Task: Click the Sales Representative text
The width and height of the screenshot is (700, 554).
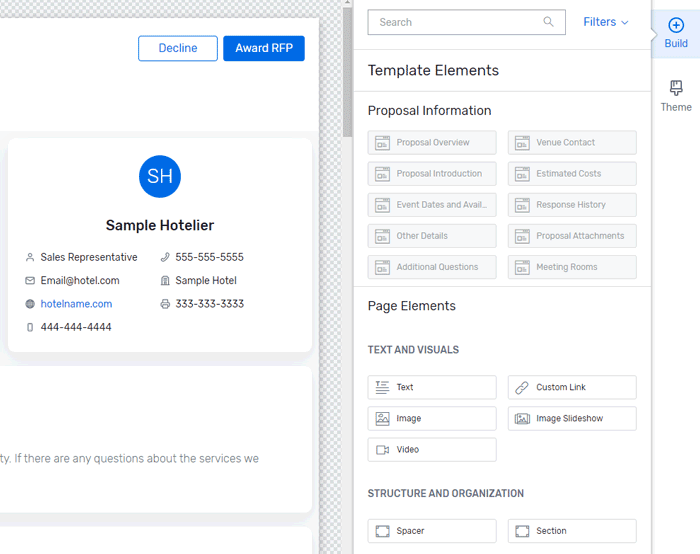Action: click(89, 257)
